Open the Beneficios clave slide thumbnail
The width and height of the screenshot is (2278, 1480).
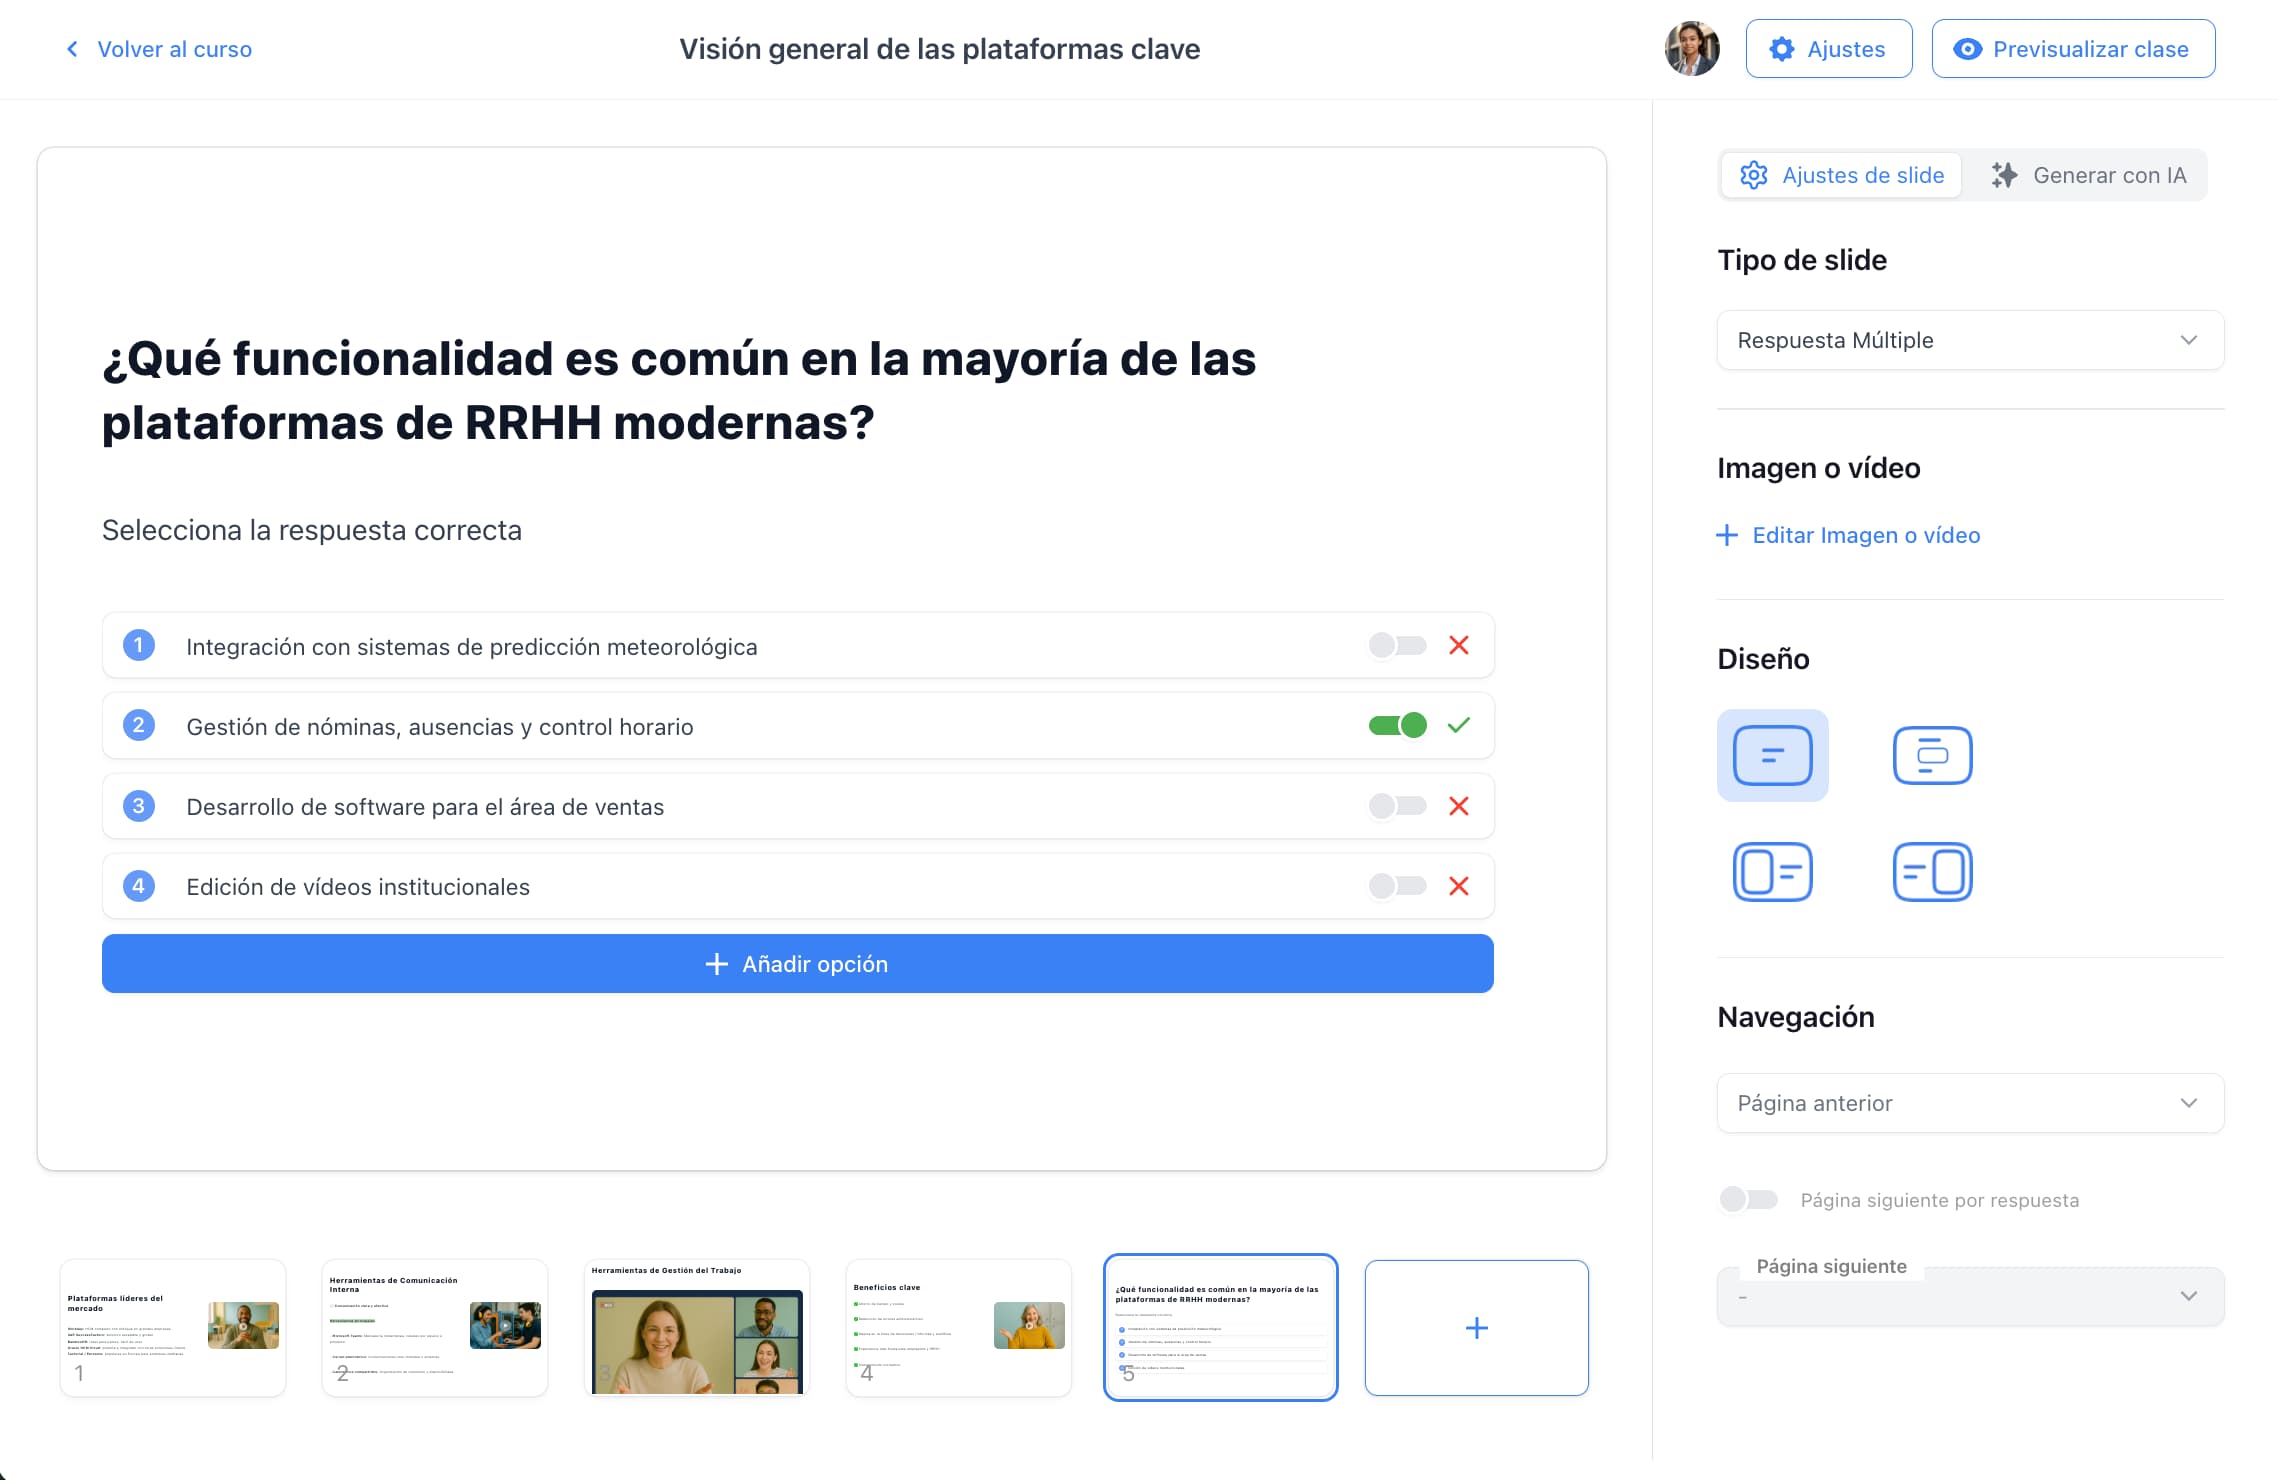959,1327
